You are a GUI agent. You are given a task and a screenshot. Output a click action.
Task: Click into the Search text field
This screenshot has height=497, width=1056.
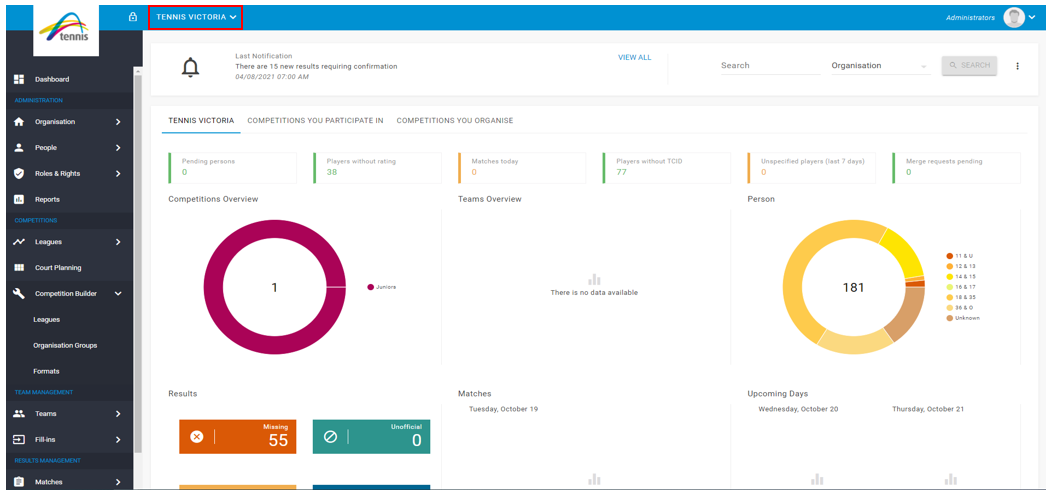pyautogui.click(x=770, y=66)
